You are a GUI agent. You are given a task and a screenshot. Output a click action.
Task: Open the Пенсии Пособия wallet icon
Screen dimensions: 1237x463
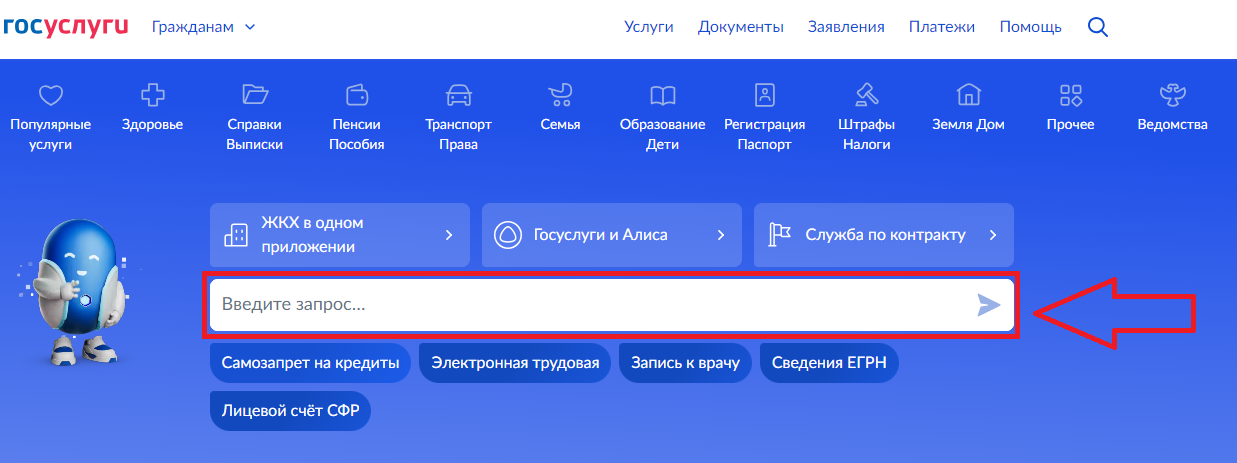click(357, 95)
